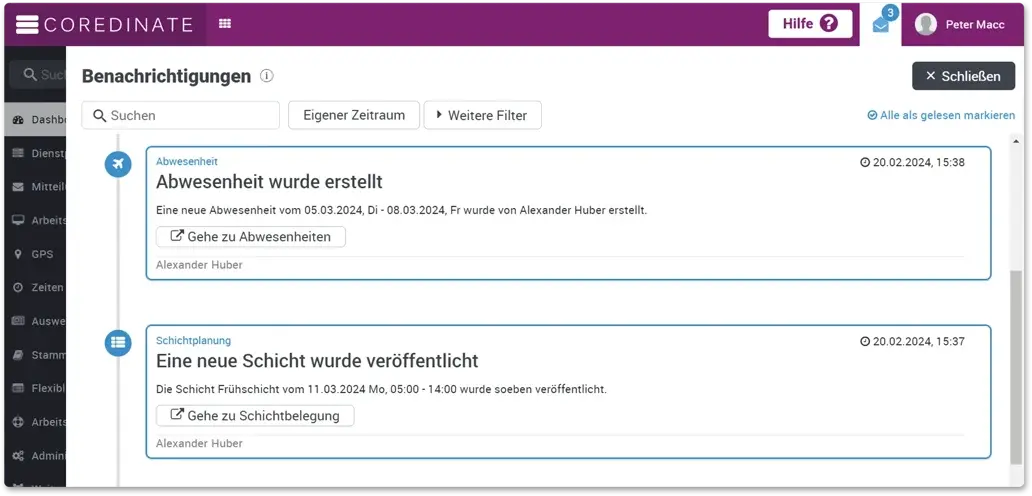Open the Eigener Zeitraum date range picker

click(353, 115)
